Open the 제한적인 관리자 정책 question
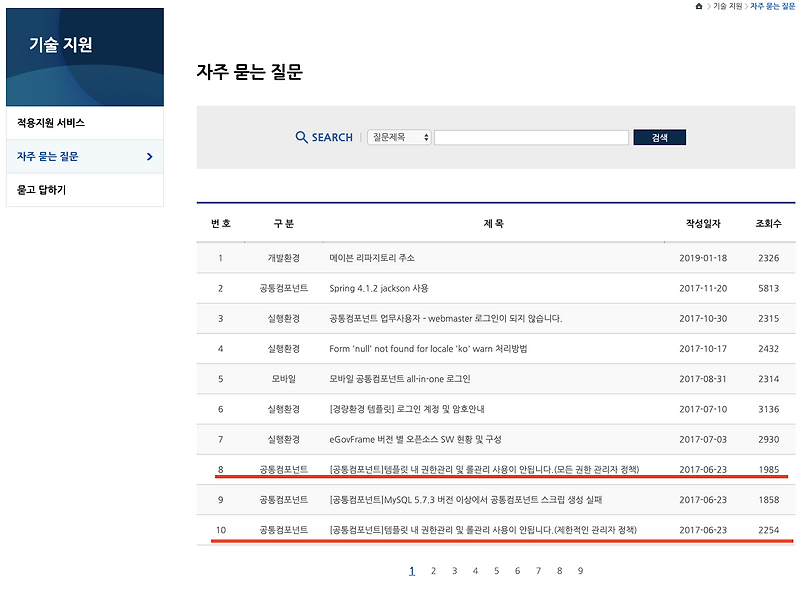This screenshot has height=590, width=800. 483,530
